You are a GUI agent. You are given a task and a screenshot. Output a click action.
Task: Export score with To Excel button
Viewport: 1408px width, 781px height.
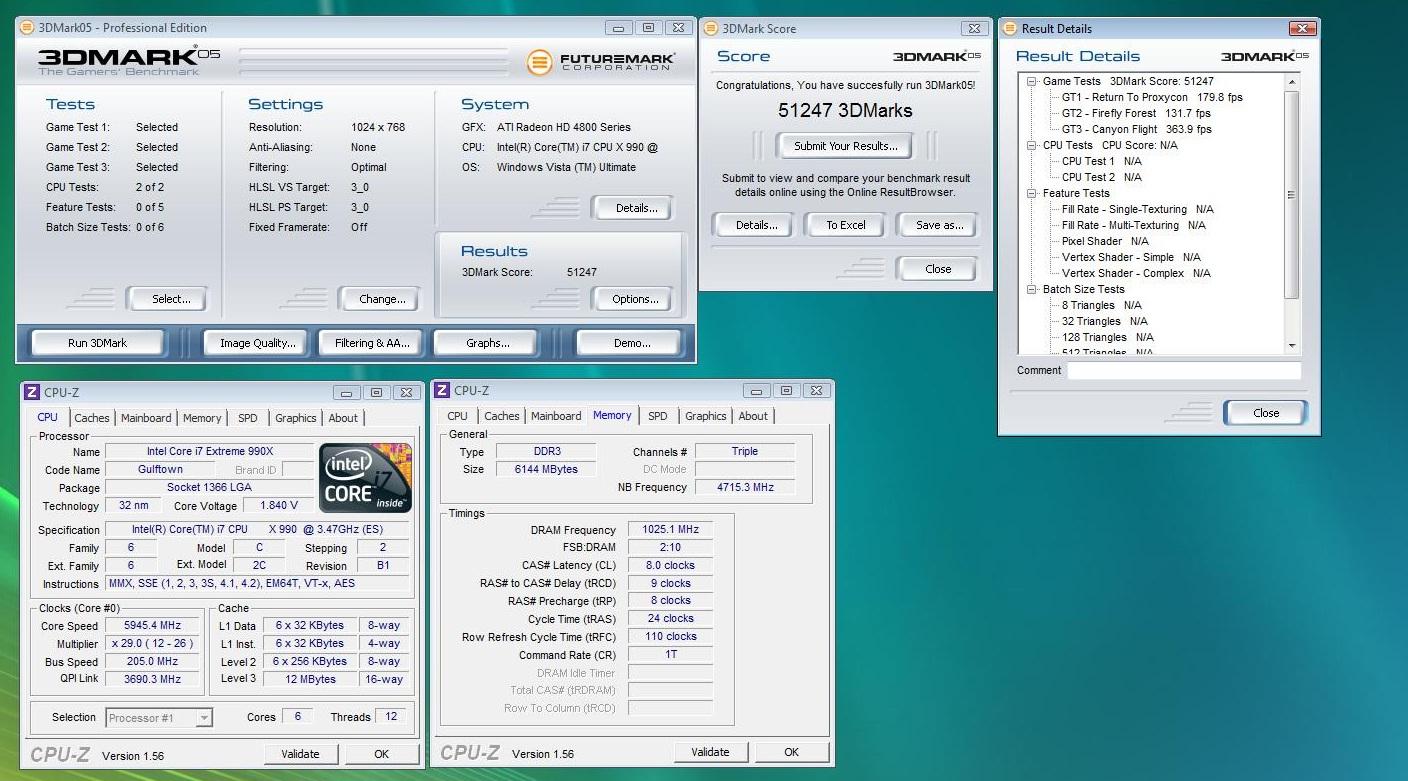point(846,225)
